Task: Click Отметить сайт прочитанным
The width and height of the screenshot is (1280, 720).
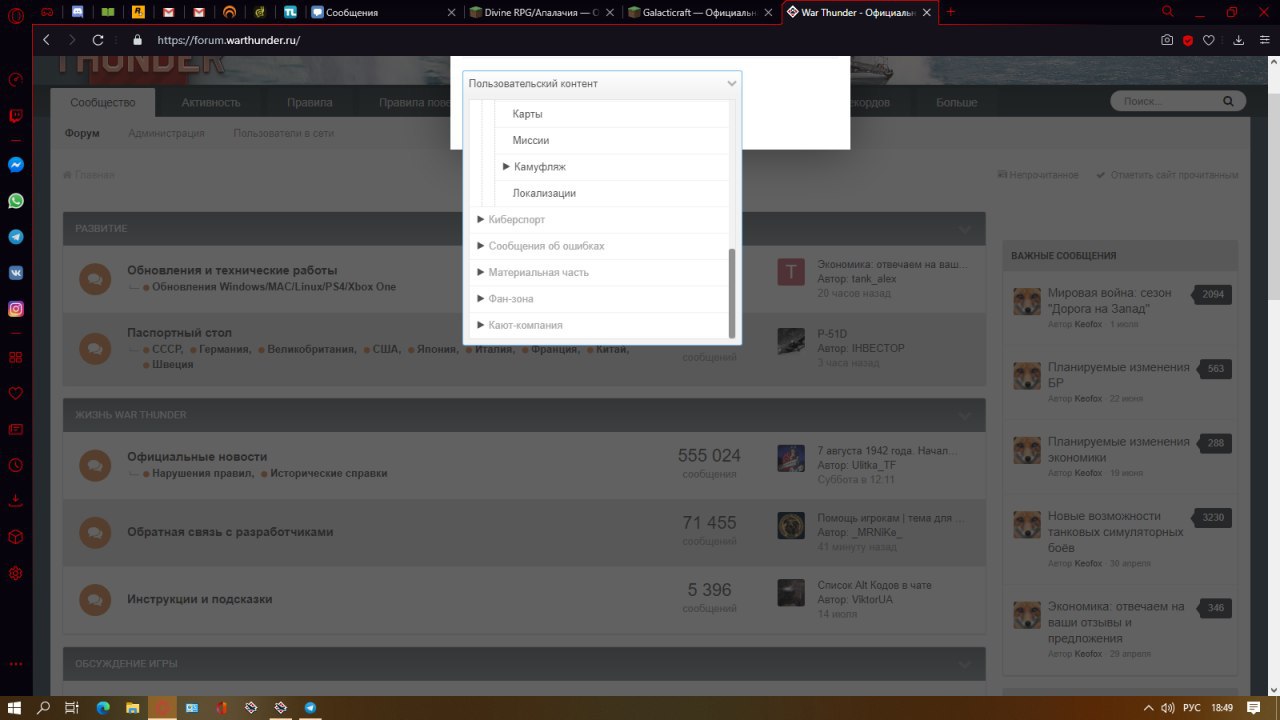Action: [1168, 175]
